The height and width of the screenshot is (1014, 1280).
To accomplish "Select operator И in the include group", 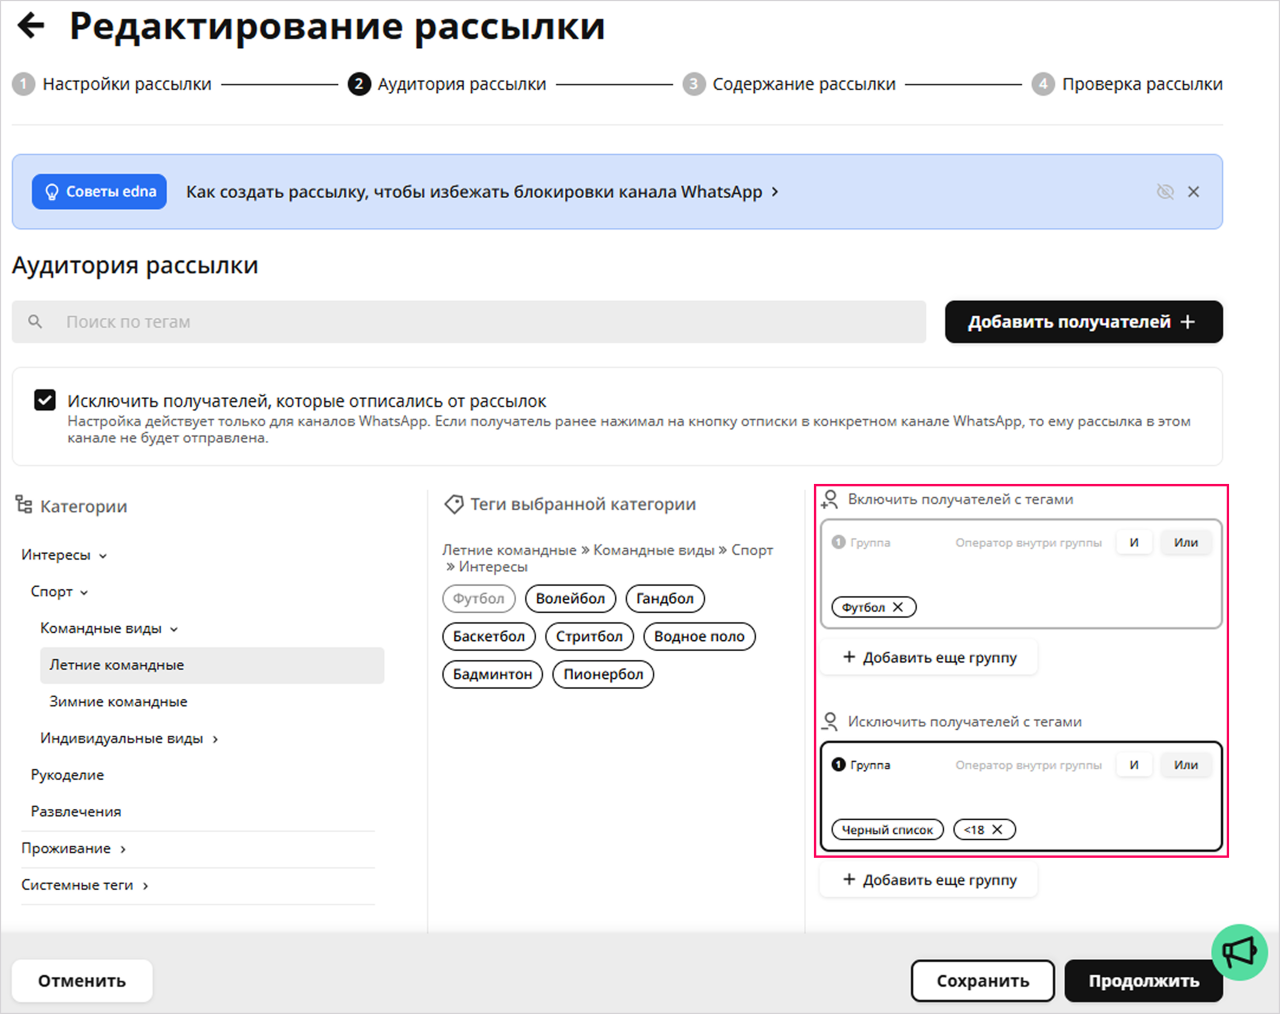I will (1134, 543).
